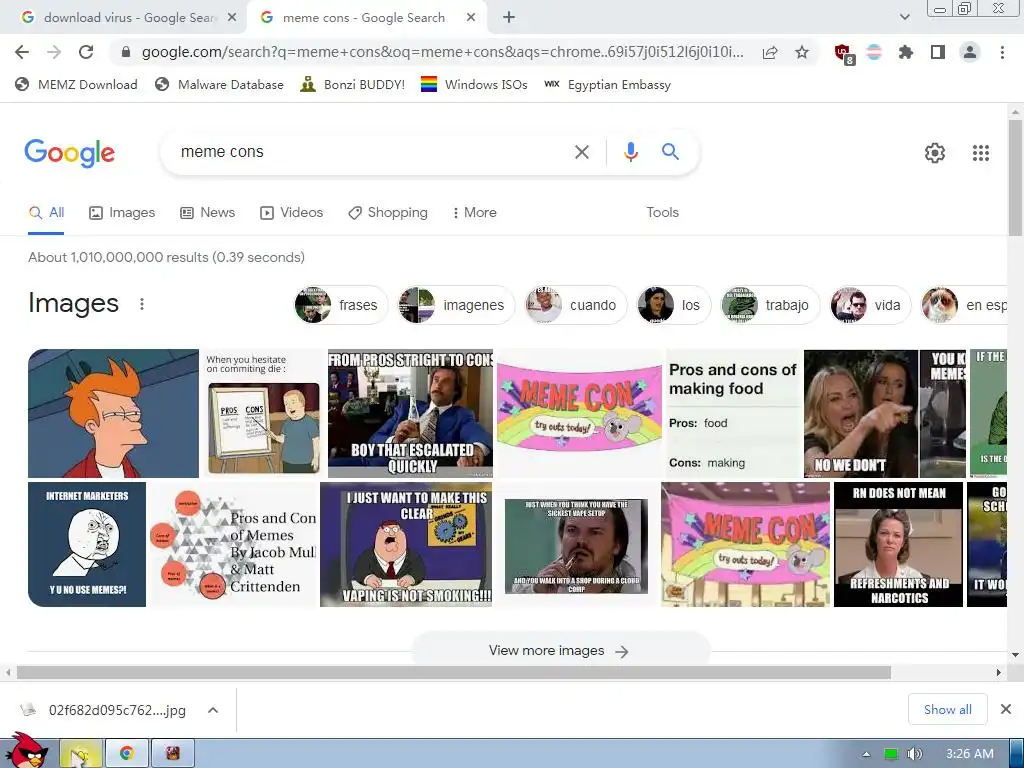Open 'Vaping is not smoking' meme
The image size is (1024, 768).
pyautogui.click(x=406, y=545)
